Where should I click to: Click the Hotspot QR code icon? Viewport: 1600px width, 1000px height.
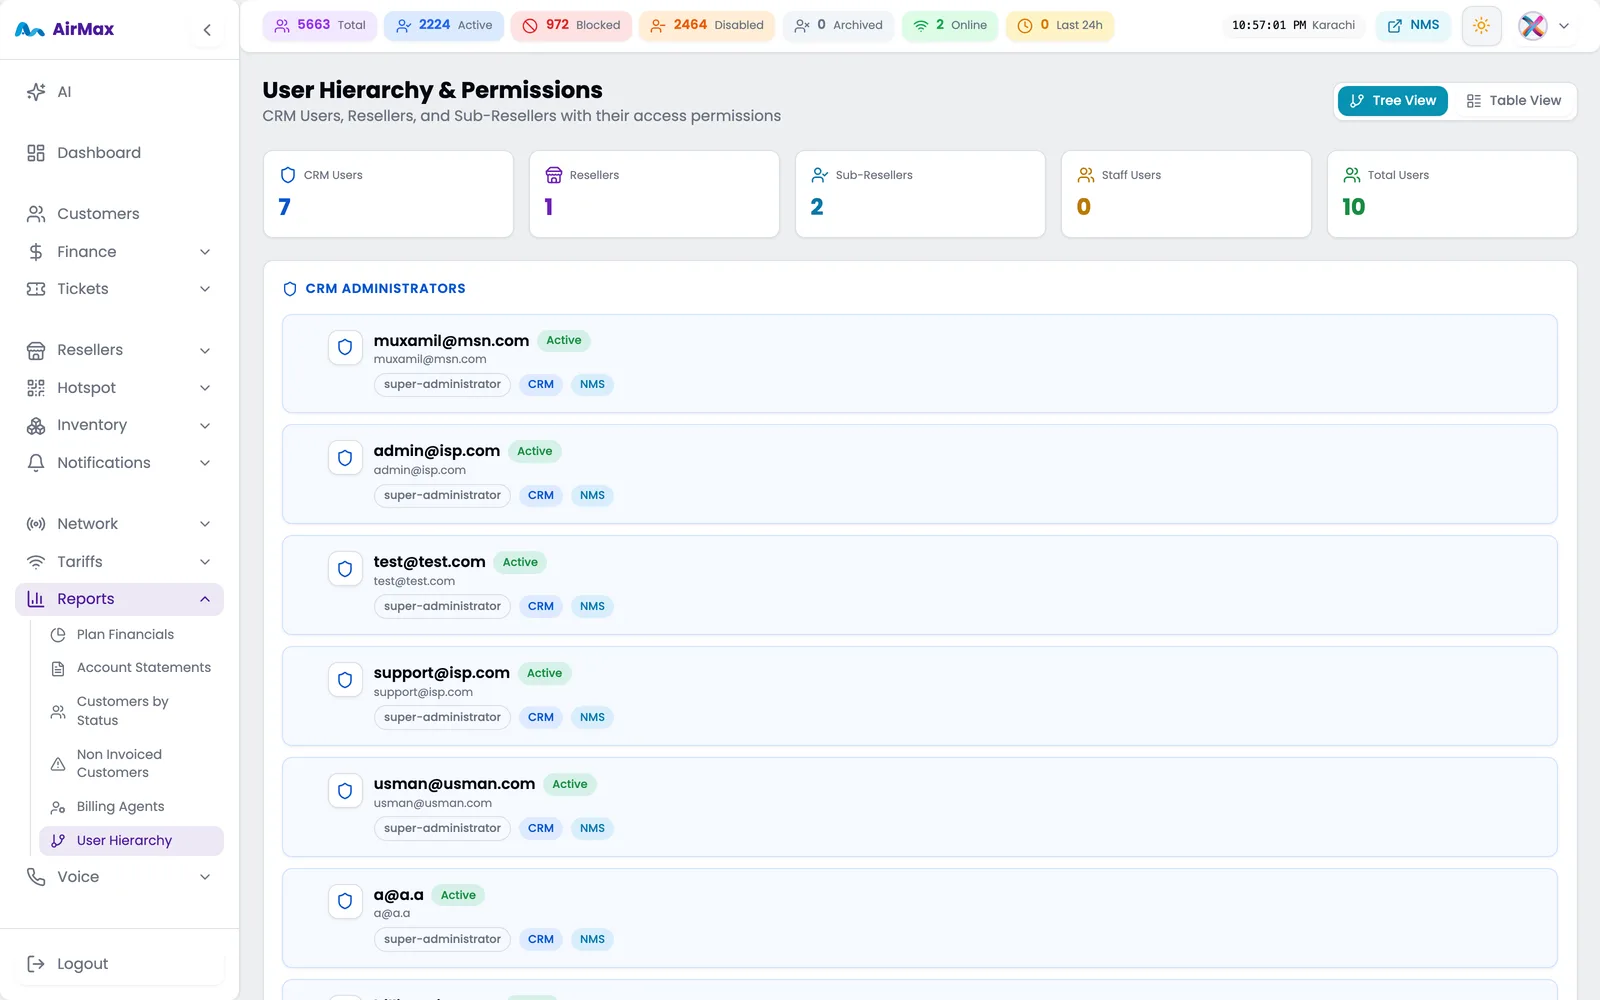(x=36, y=388)
